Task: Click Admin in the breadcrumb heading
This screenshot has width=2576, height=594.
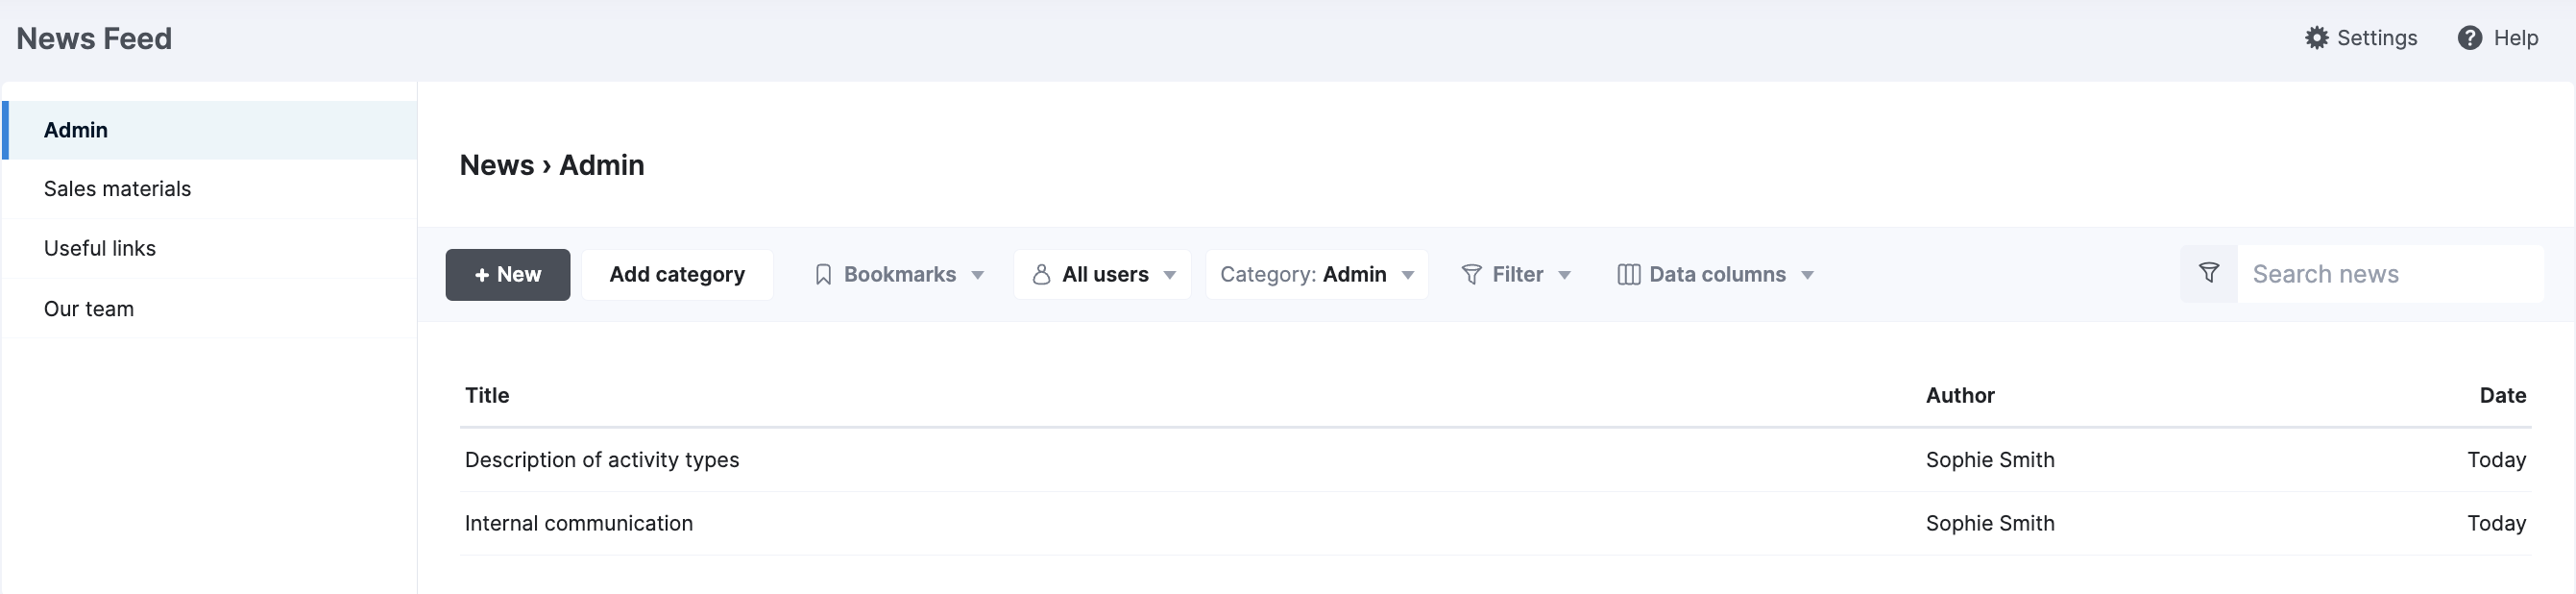Action: pyautogui.click(x=602, y=165)
